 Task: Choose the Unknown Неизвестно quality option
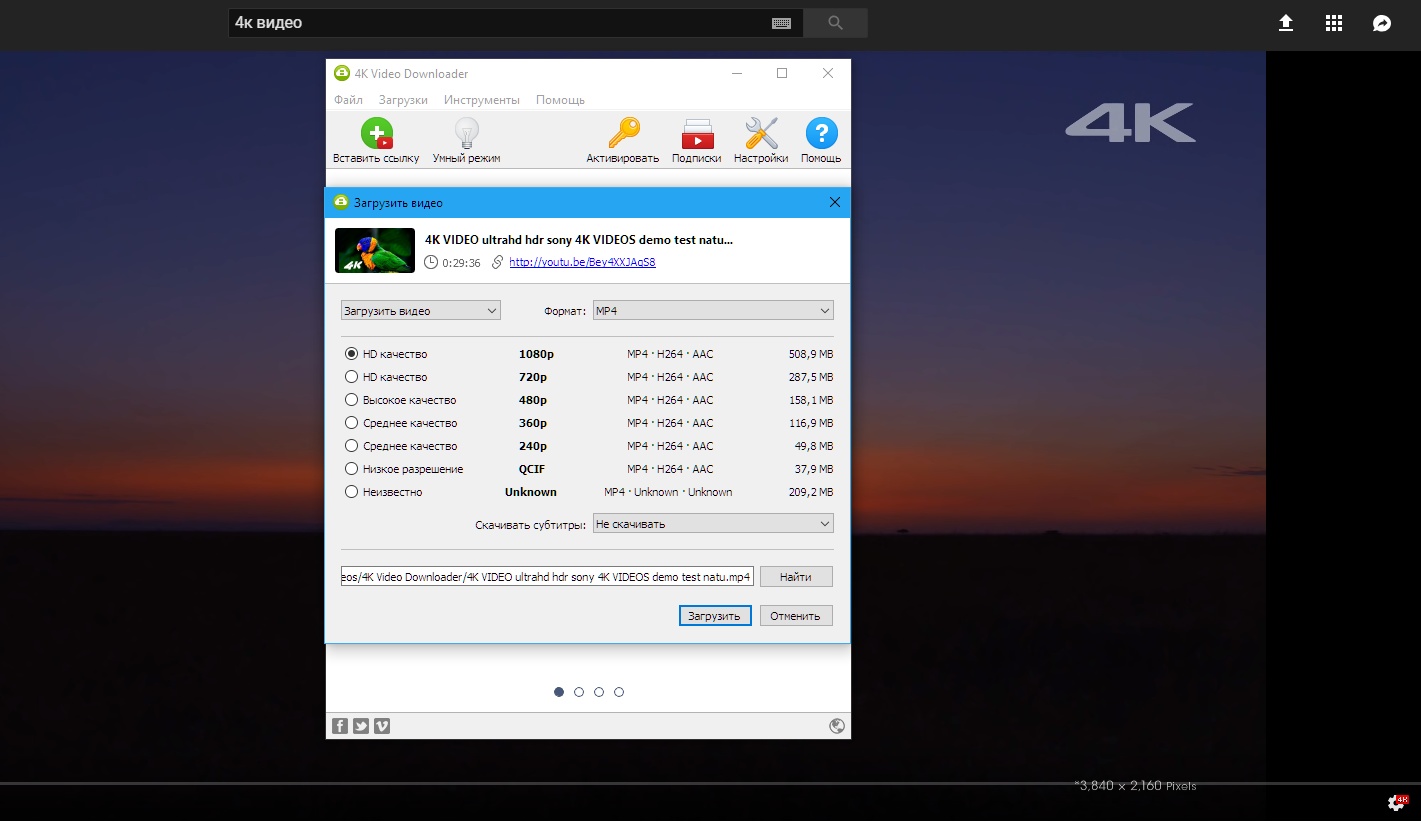coord(351,491)
